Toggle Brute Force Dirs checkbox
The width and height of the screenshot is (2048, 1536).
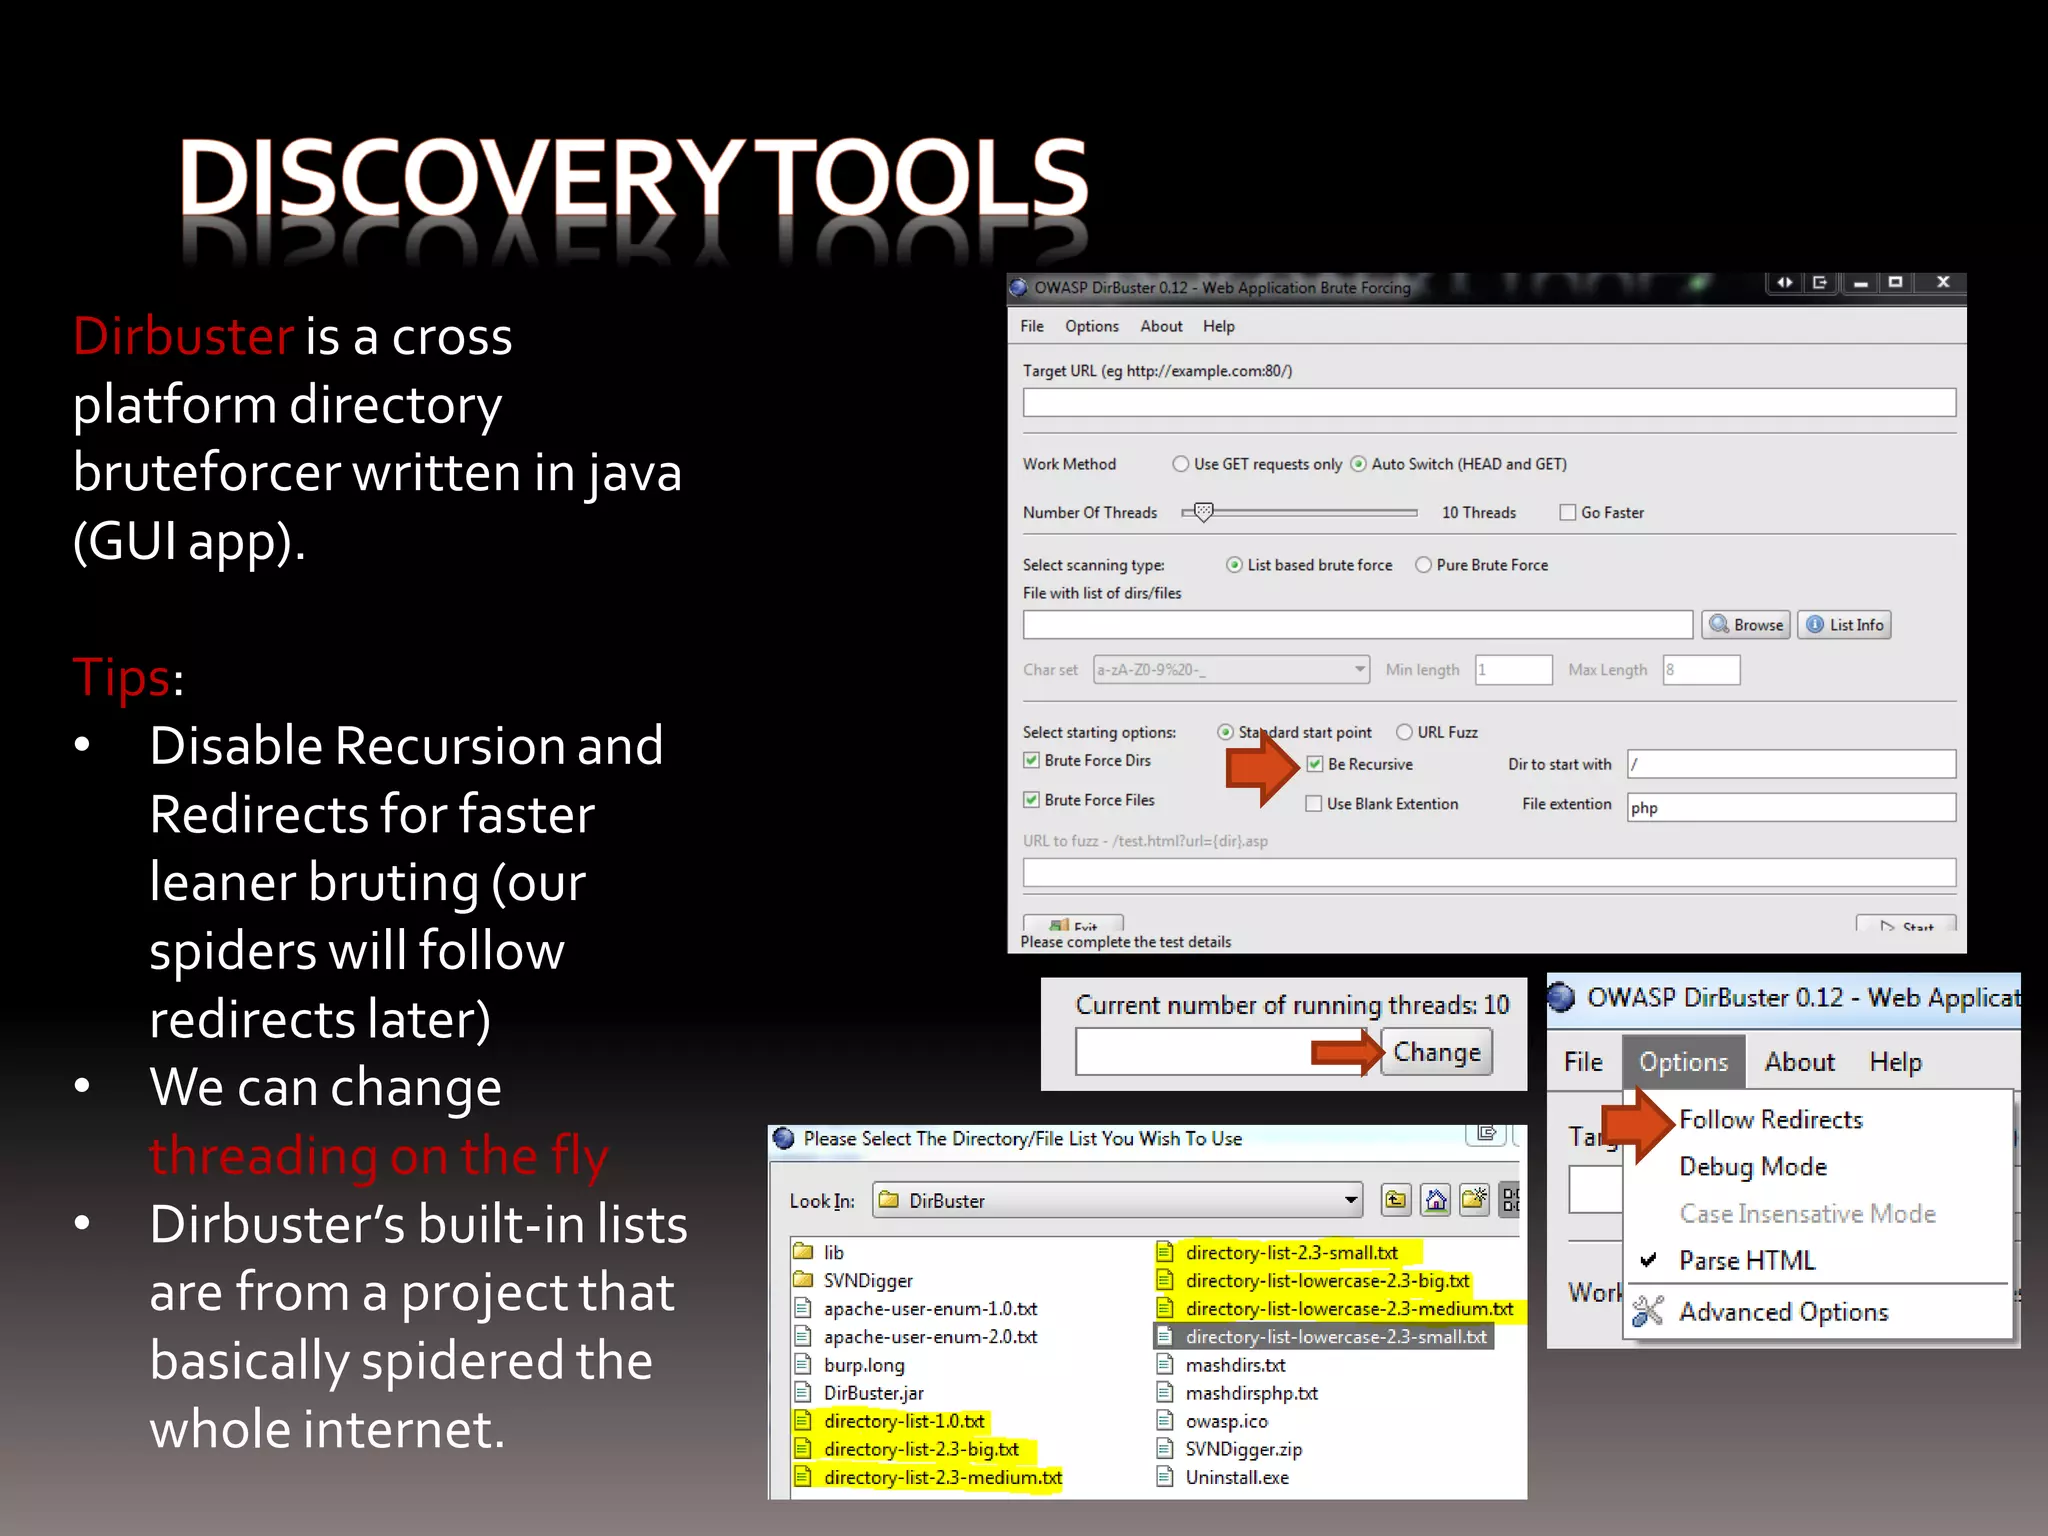(x=1031, y=761)
